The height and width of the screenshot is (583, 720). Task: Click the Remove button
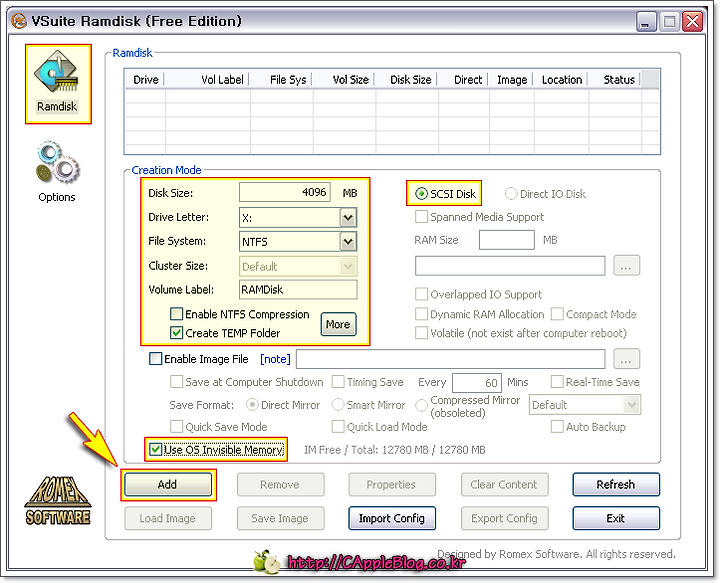(x=281, y=484)
